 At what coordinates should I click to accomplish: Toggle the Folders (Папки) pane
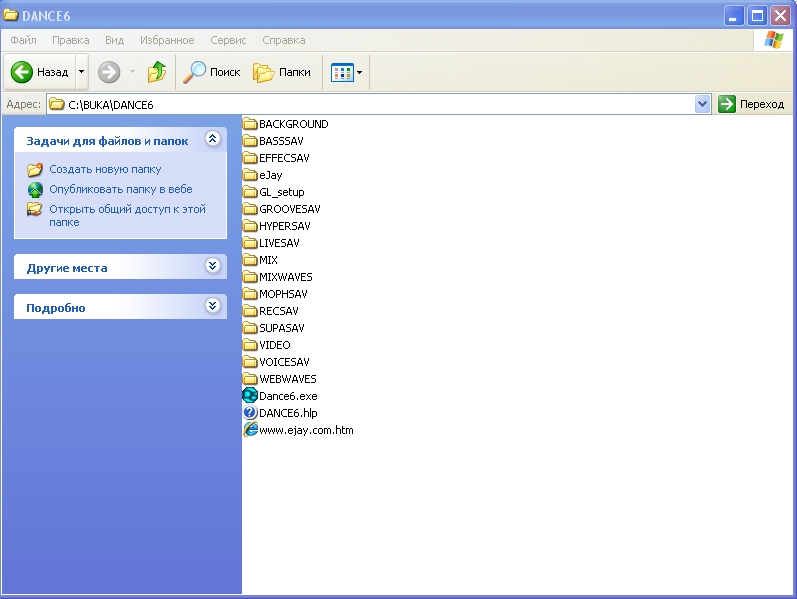(x=282, y=72)
